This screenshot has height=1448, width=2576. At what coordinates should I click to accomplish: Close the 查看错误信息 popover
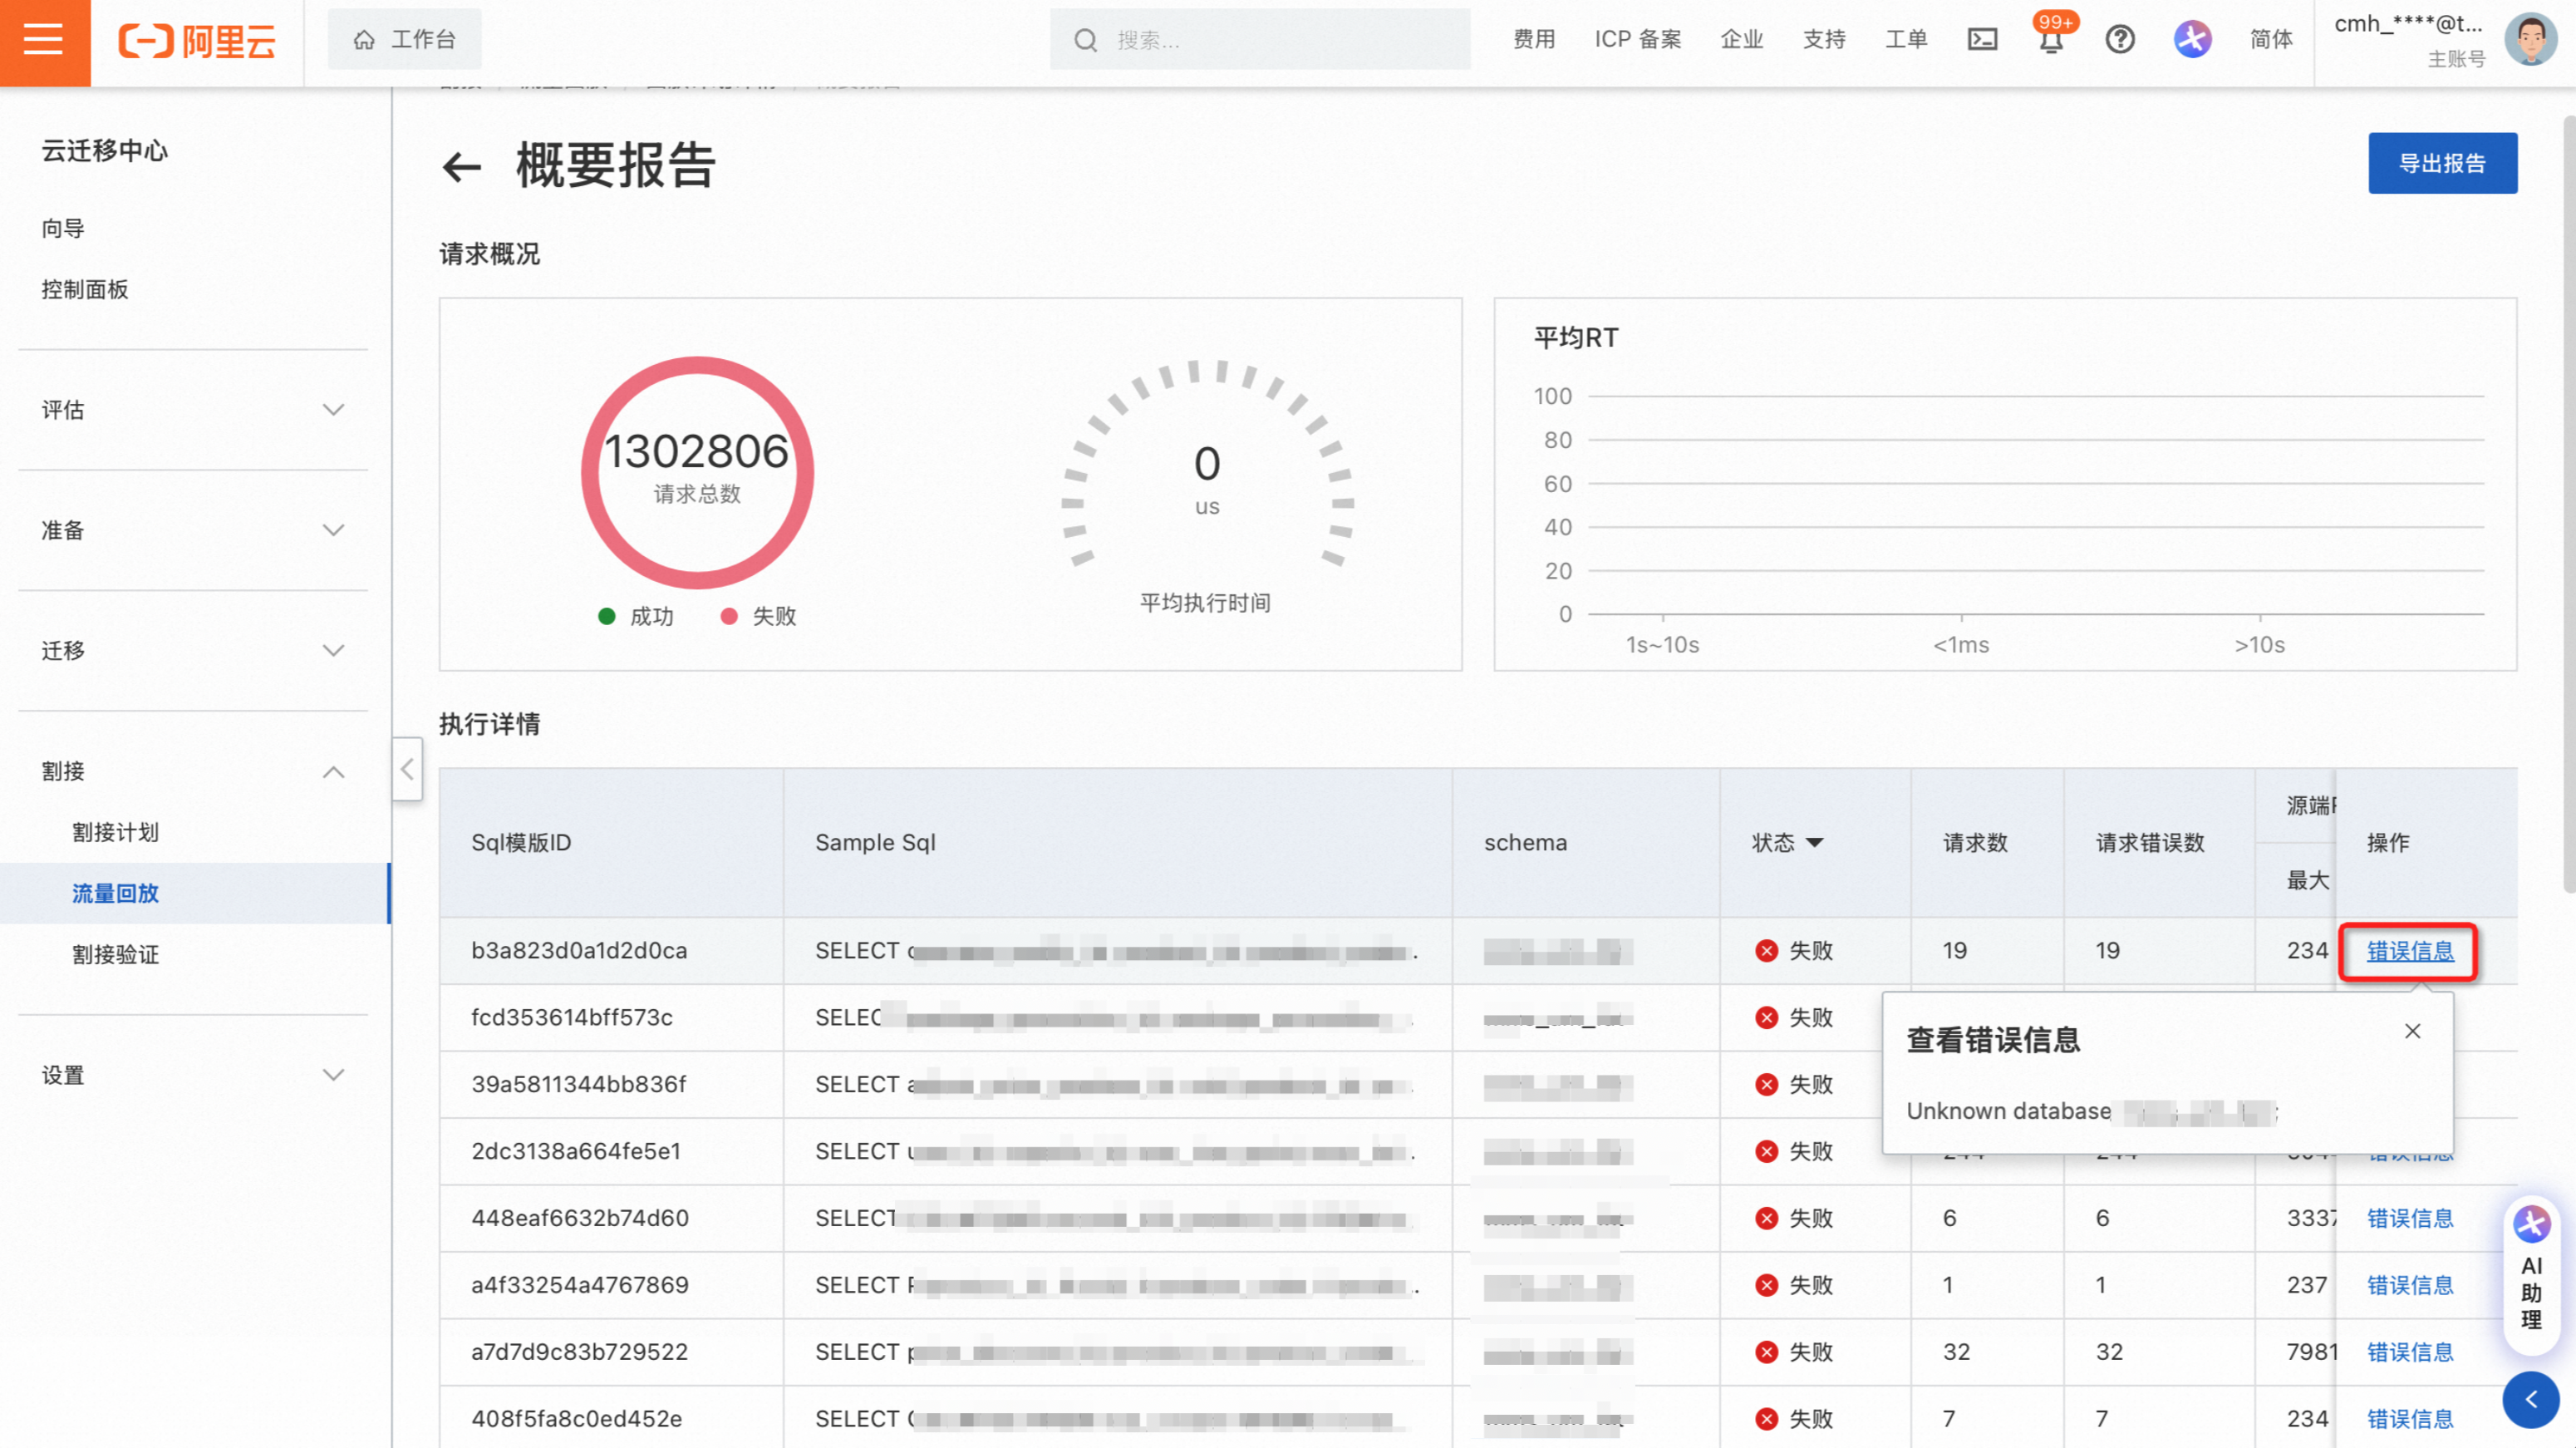click(2412, 1031)
